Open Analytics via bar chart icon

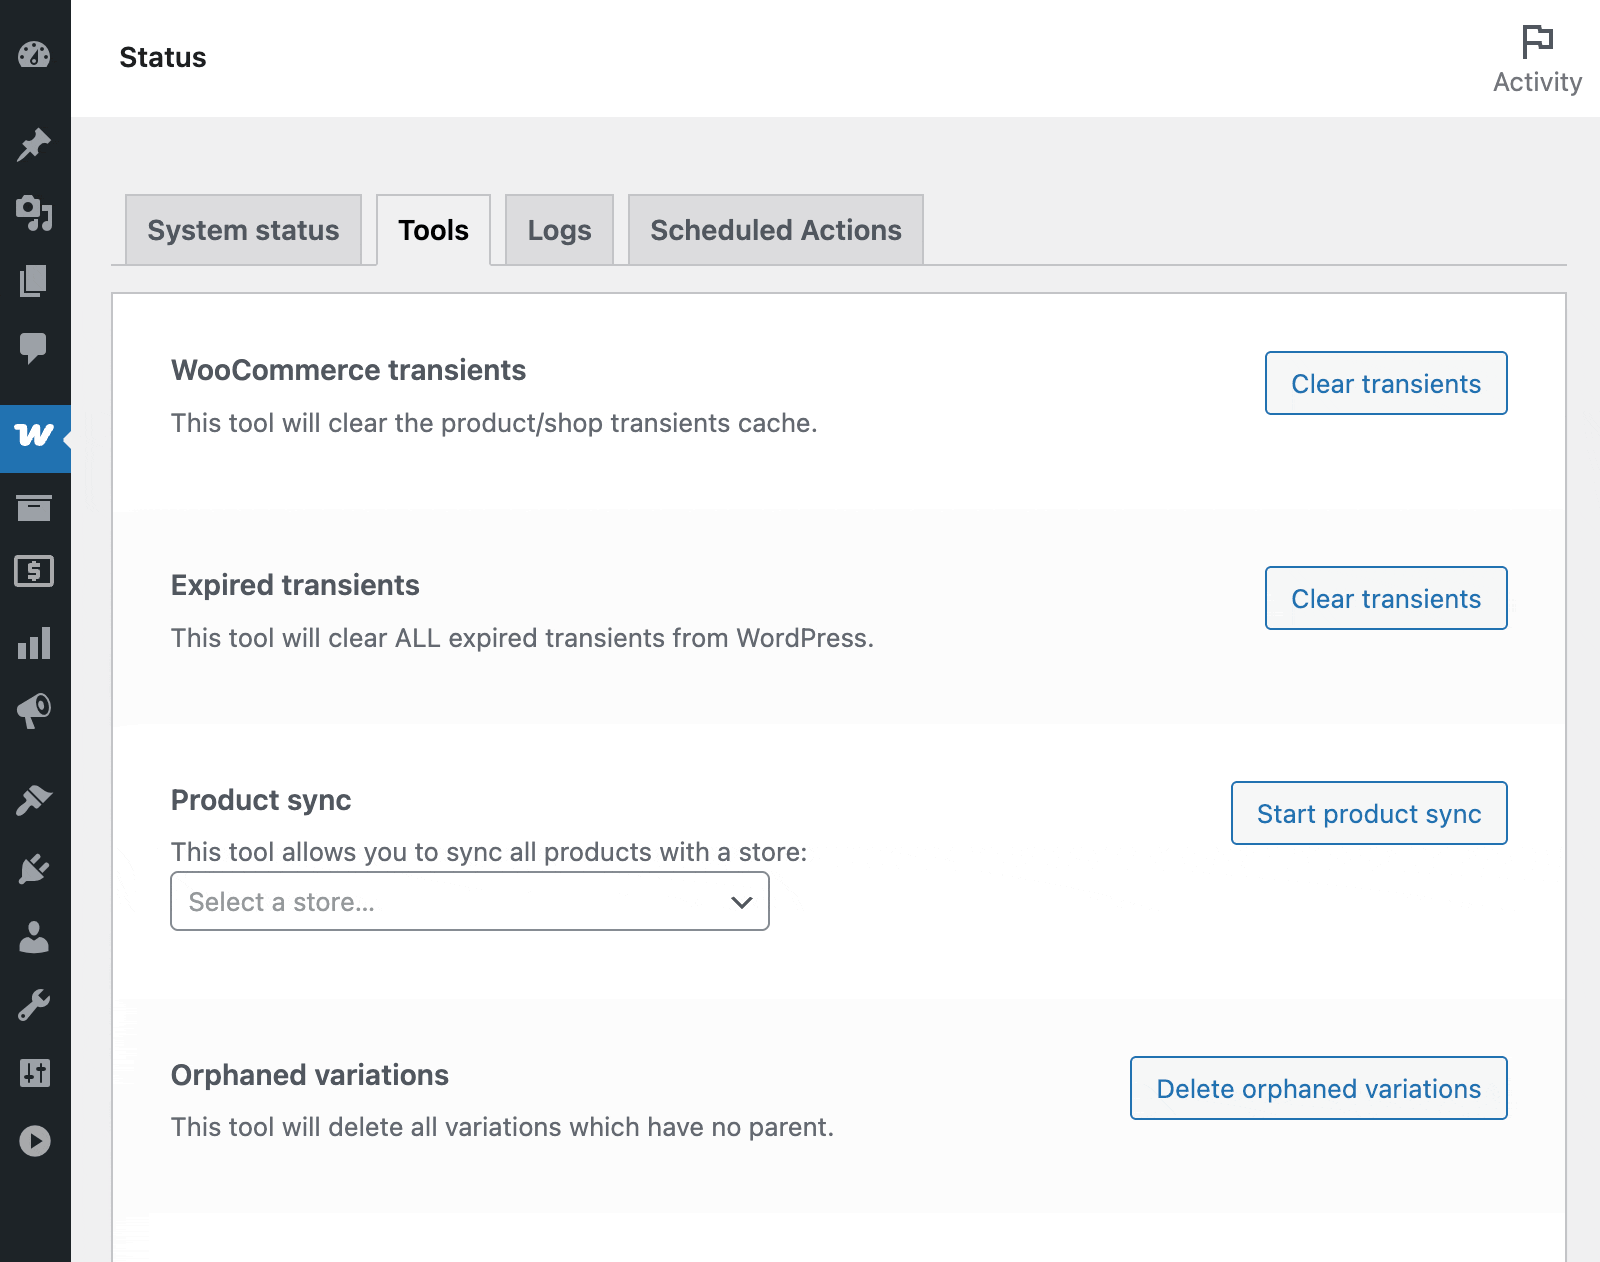click(35, 643)
